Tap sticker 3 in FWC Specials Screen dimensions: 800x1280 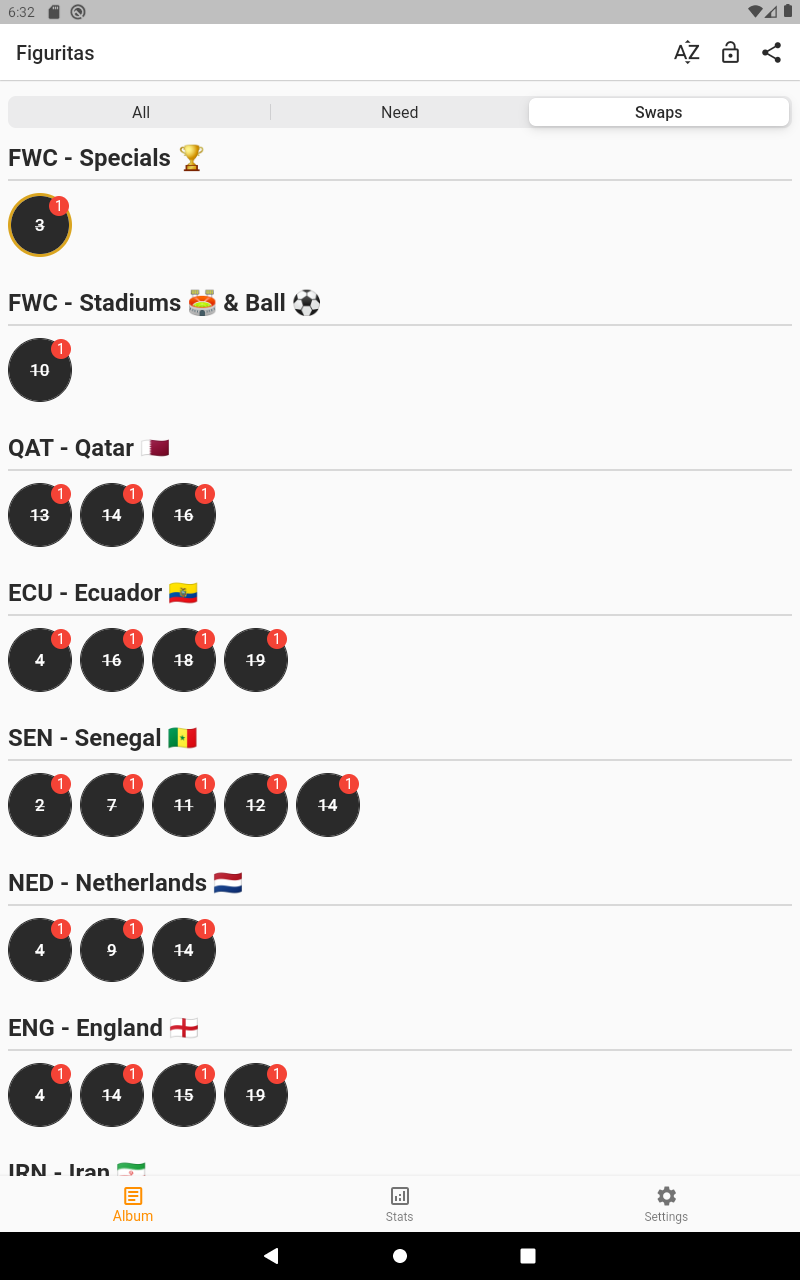tap(40, 225)
